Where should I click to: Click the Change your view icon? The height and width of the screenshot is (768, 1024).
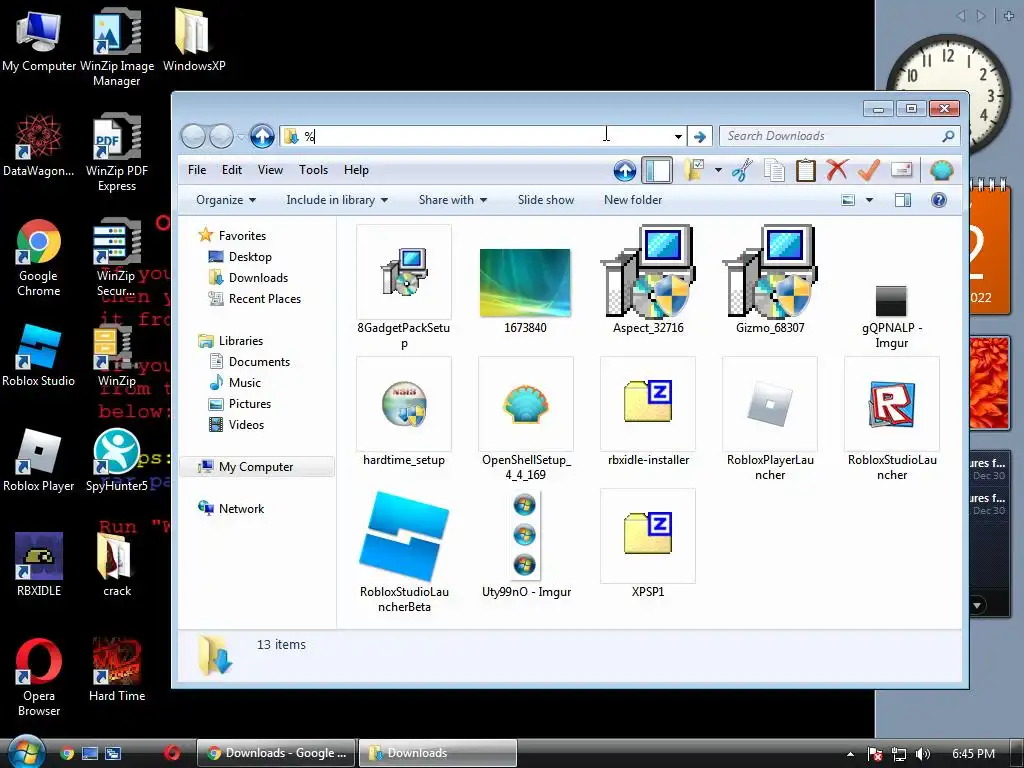(x=848, y=200)
